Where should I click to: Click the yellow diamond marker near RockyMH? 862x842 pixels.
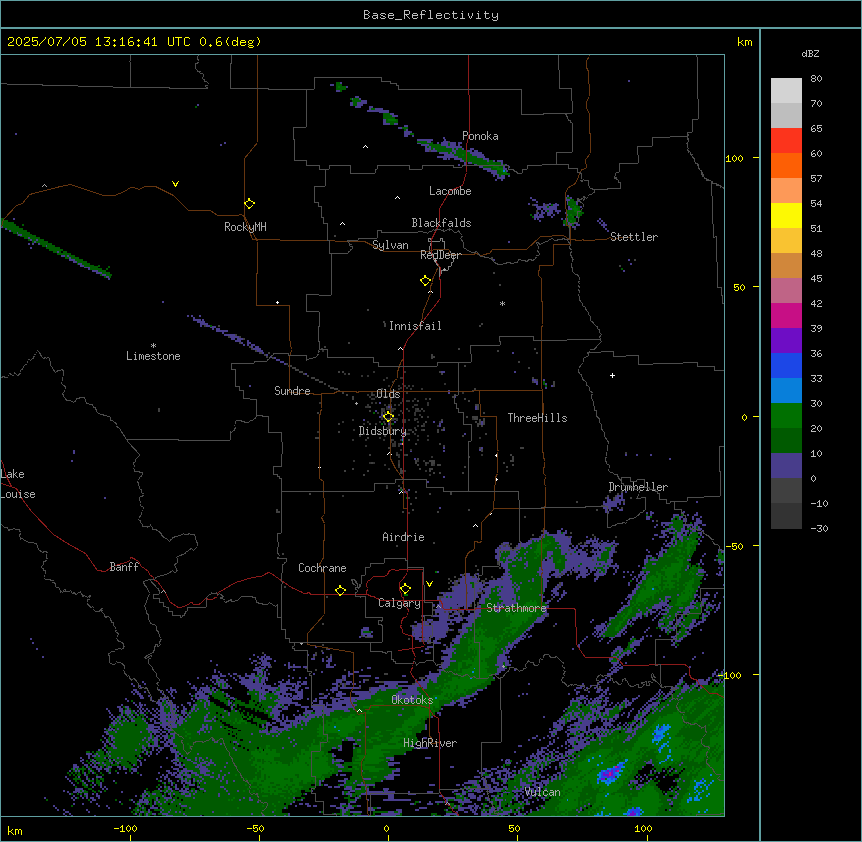click(249, 203)
